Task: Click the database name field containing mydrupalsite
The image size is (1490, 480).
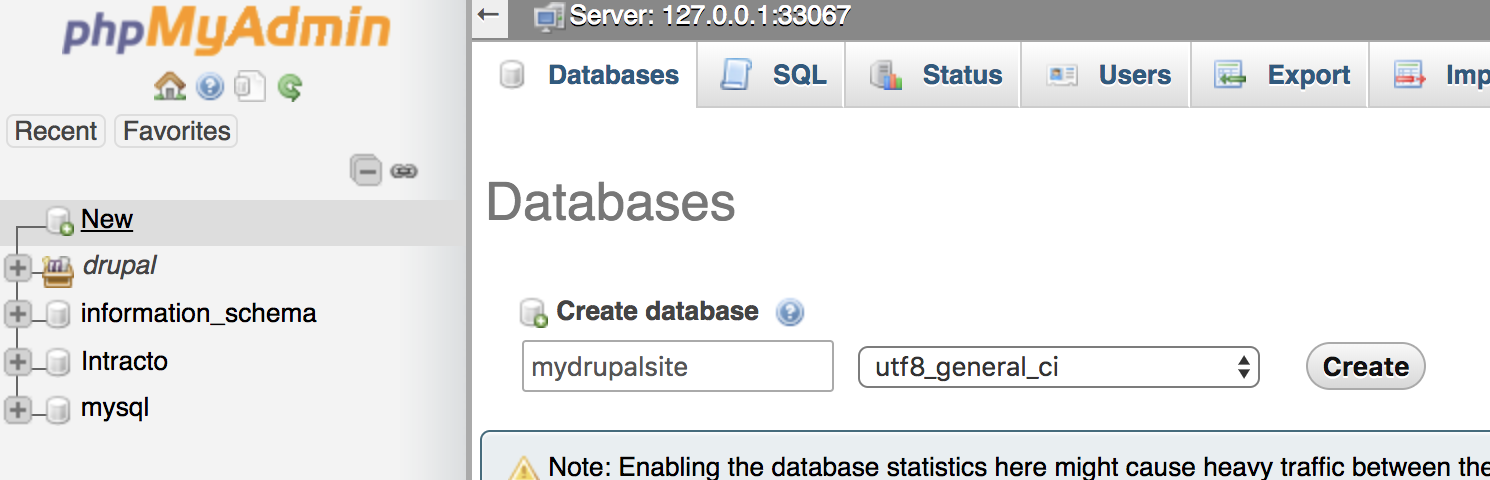Action: click(x=678, y=367)
